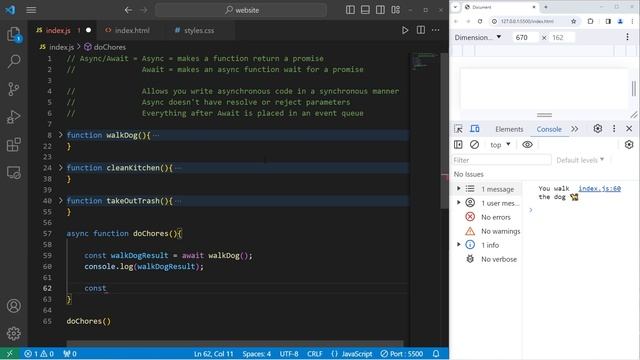Open the Manage gear menu in VS Code
This screenshot has height=360, width=640.
point(13,333)
